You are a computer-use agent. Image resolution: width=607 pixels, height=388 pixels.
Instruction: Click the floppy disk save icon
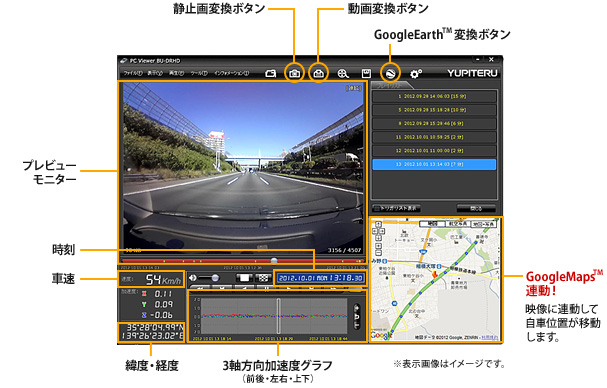[x=366, y=74]
